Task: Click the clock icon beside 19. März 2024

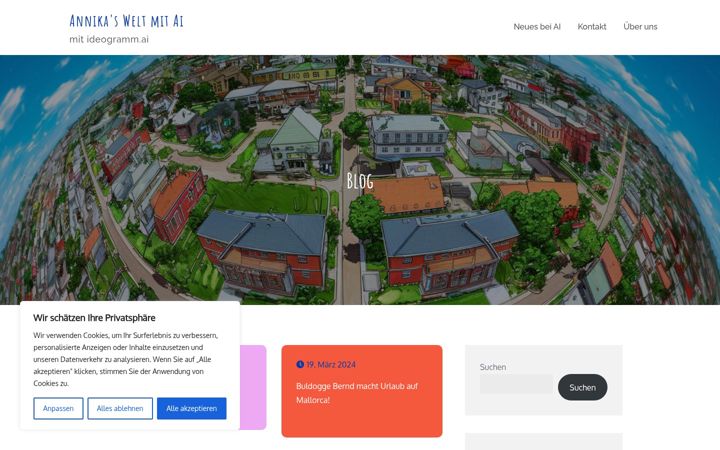Action: coord(300,364)
